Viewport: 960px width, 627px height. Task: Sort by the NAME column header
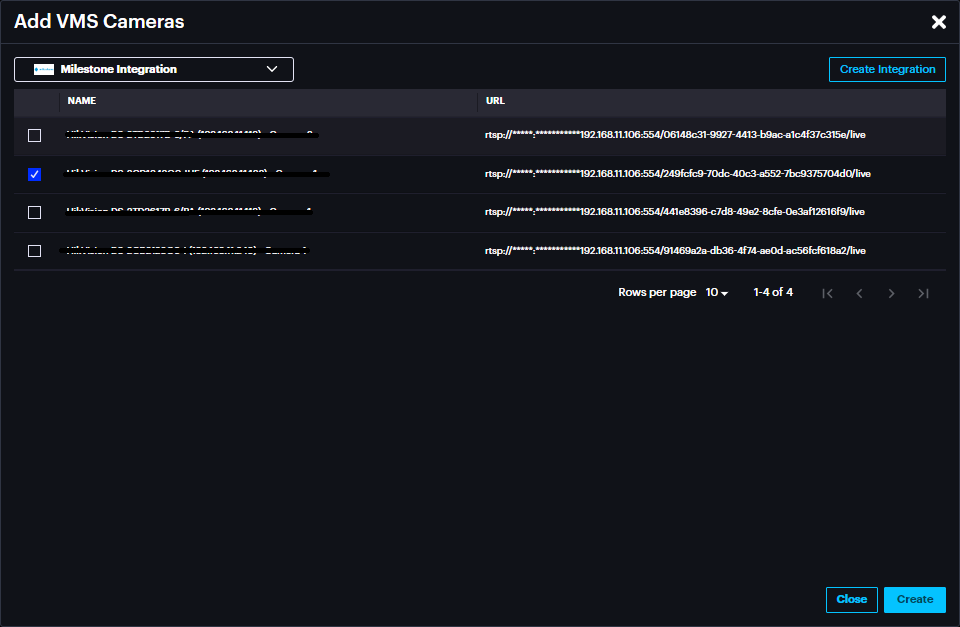pos(82,101)
